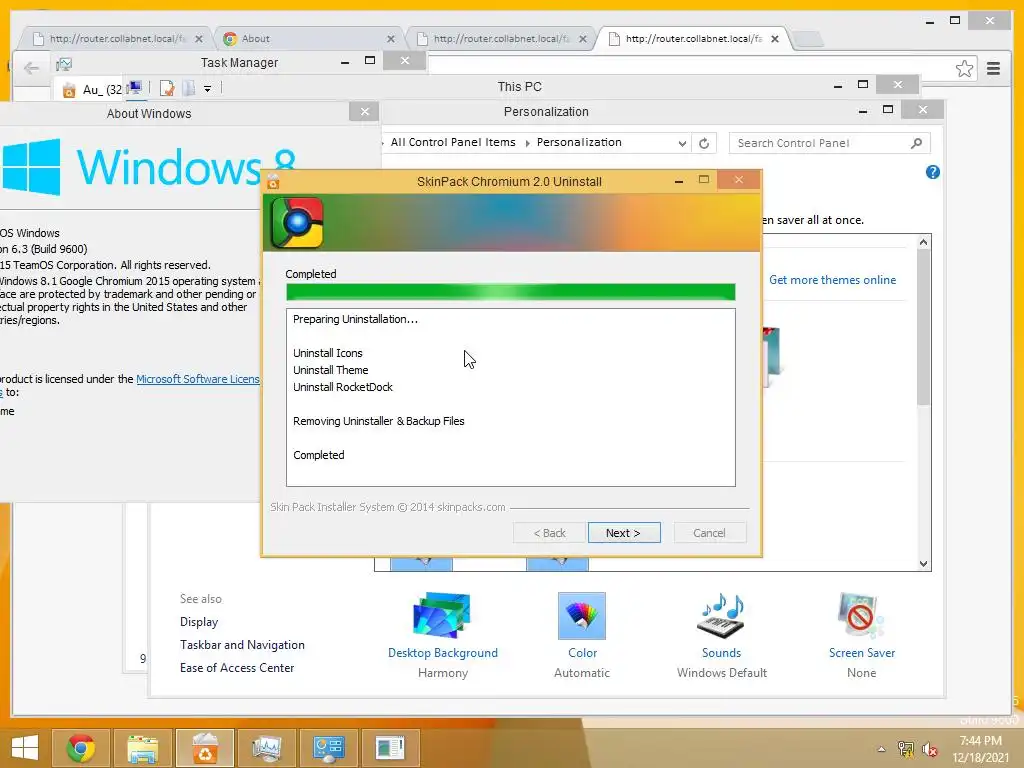Open Taskbar and Navigation link
The height and width of the screenshot is (768, 1024).
click(x=242, y=645)
